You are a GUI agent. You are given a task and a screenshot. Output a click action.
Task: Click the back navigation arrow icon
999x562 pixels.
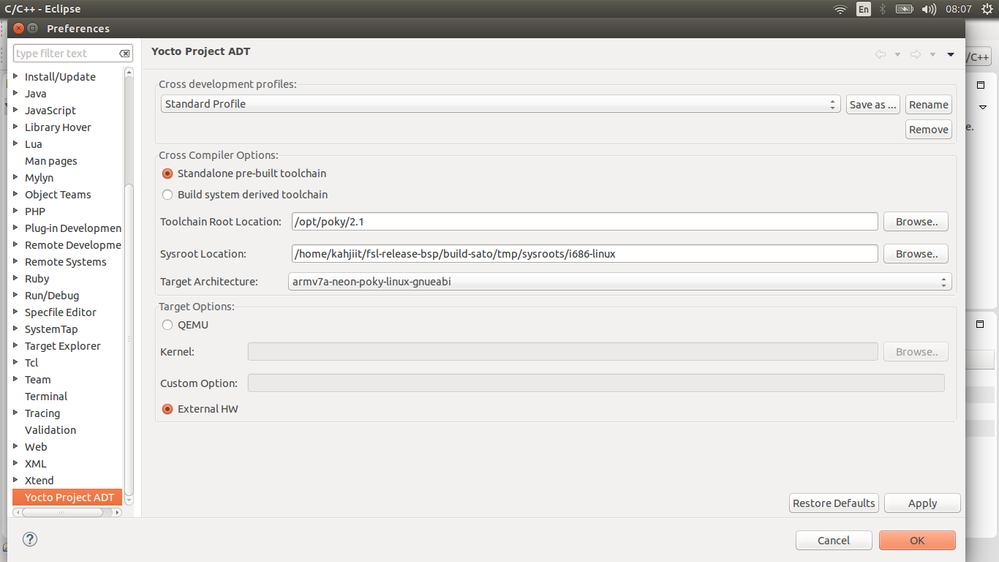880,54
